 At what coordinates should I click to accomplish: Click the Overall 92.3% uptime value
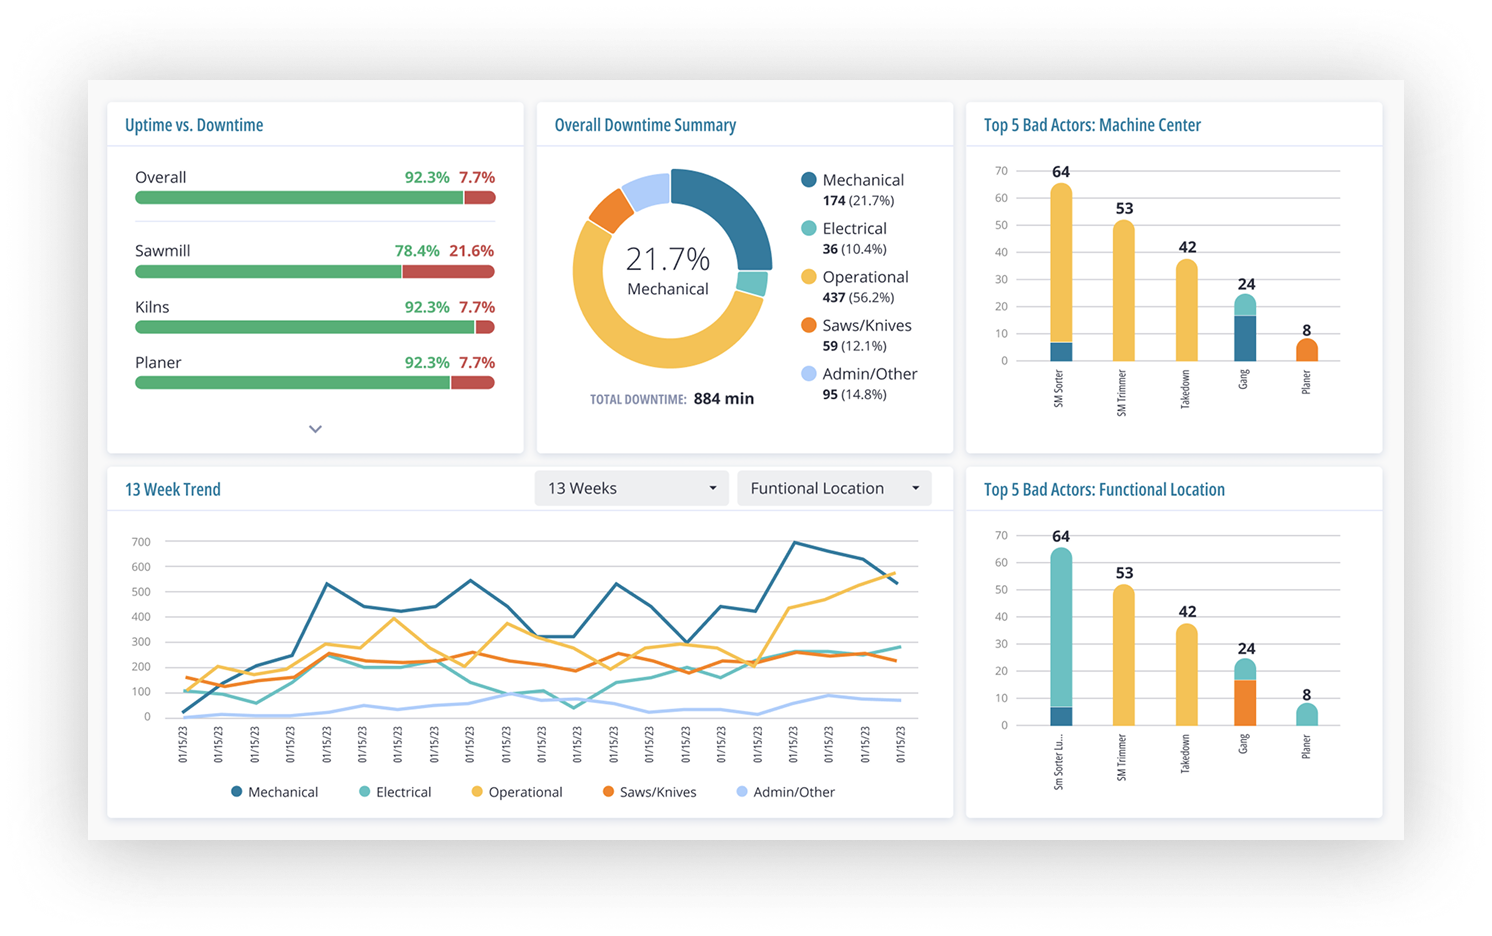coord(427,177)
